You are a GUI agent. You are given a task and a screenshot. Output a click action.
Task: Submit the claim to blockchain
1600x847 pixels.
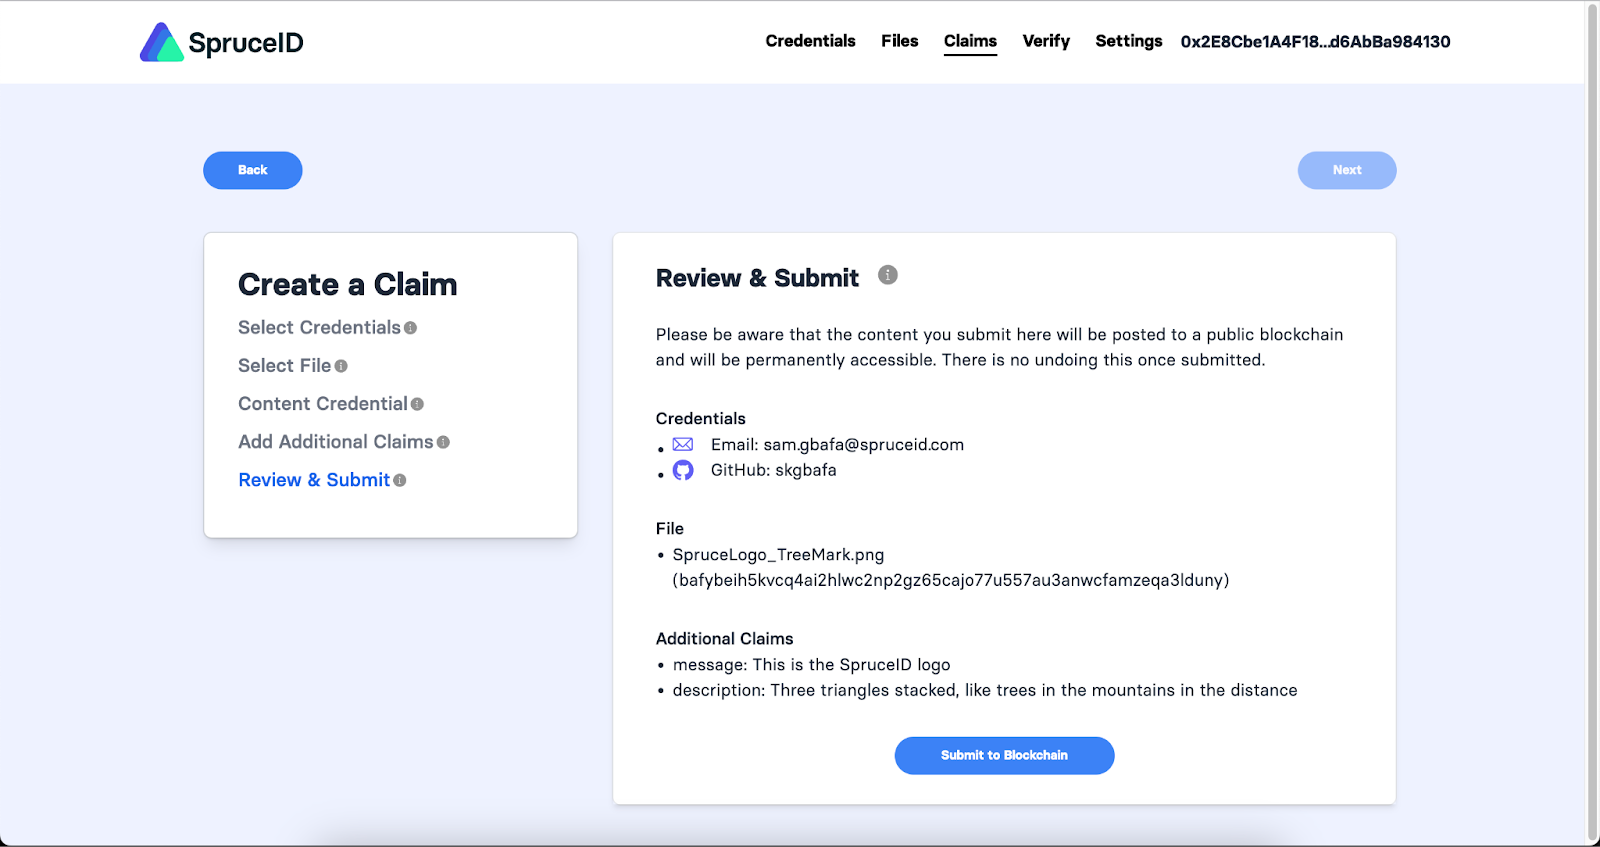click(1004, 755)
